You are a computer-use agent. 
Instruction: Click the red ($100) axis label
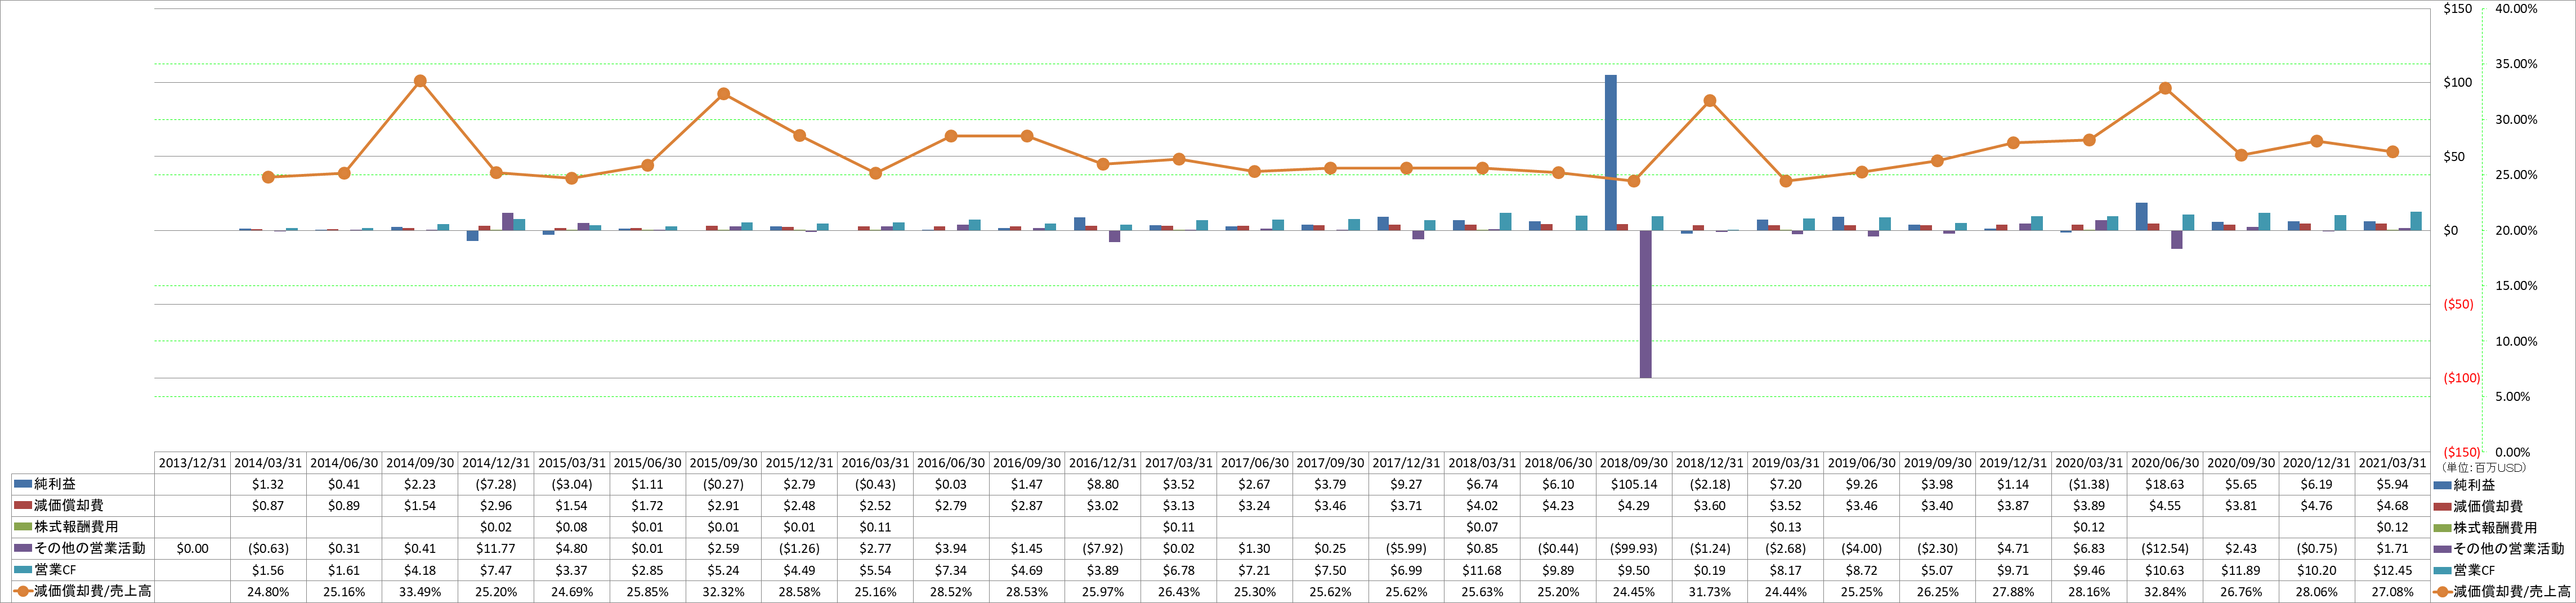(2461, 378)
